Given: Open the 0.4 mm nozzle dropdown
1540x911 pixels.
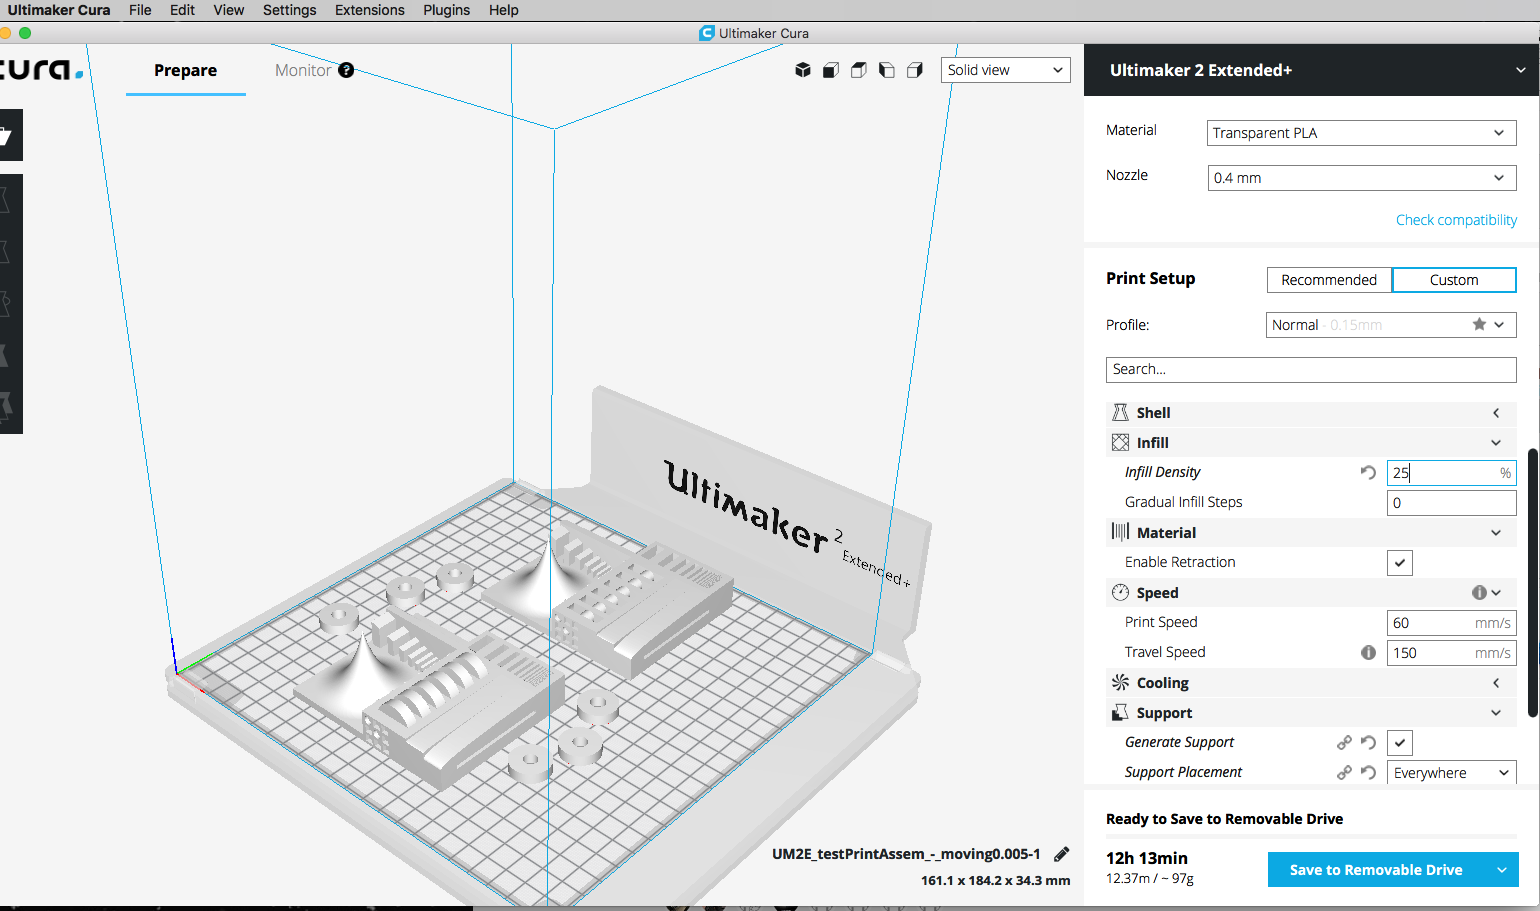Looking at the screenshot, I should click(x=1362, y=178).
